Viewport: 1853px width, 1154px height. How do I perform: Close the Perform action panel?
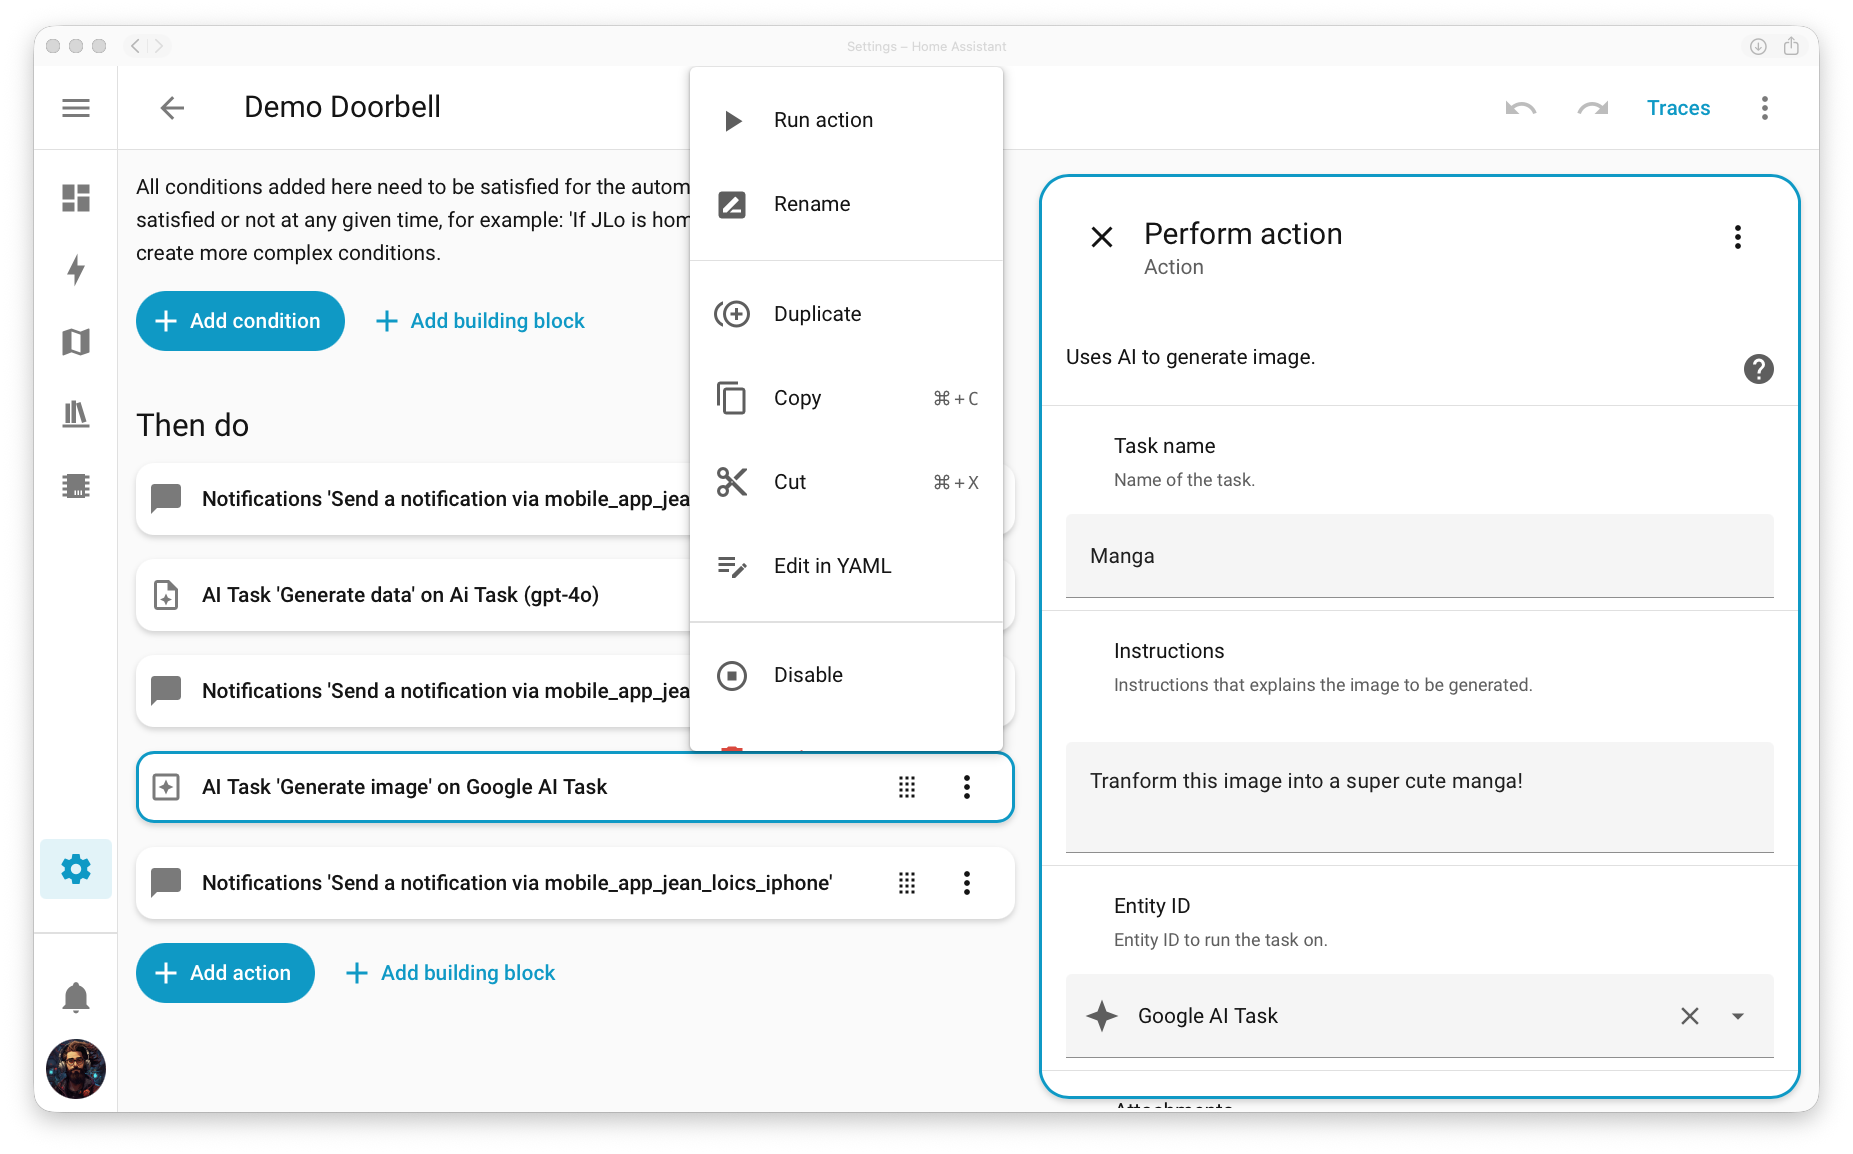tap(1101, 237)
